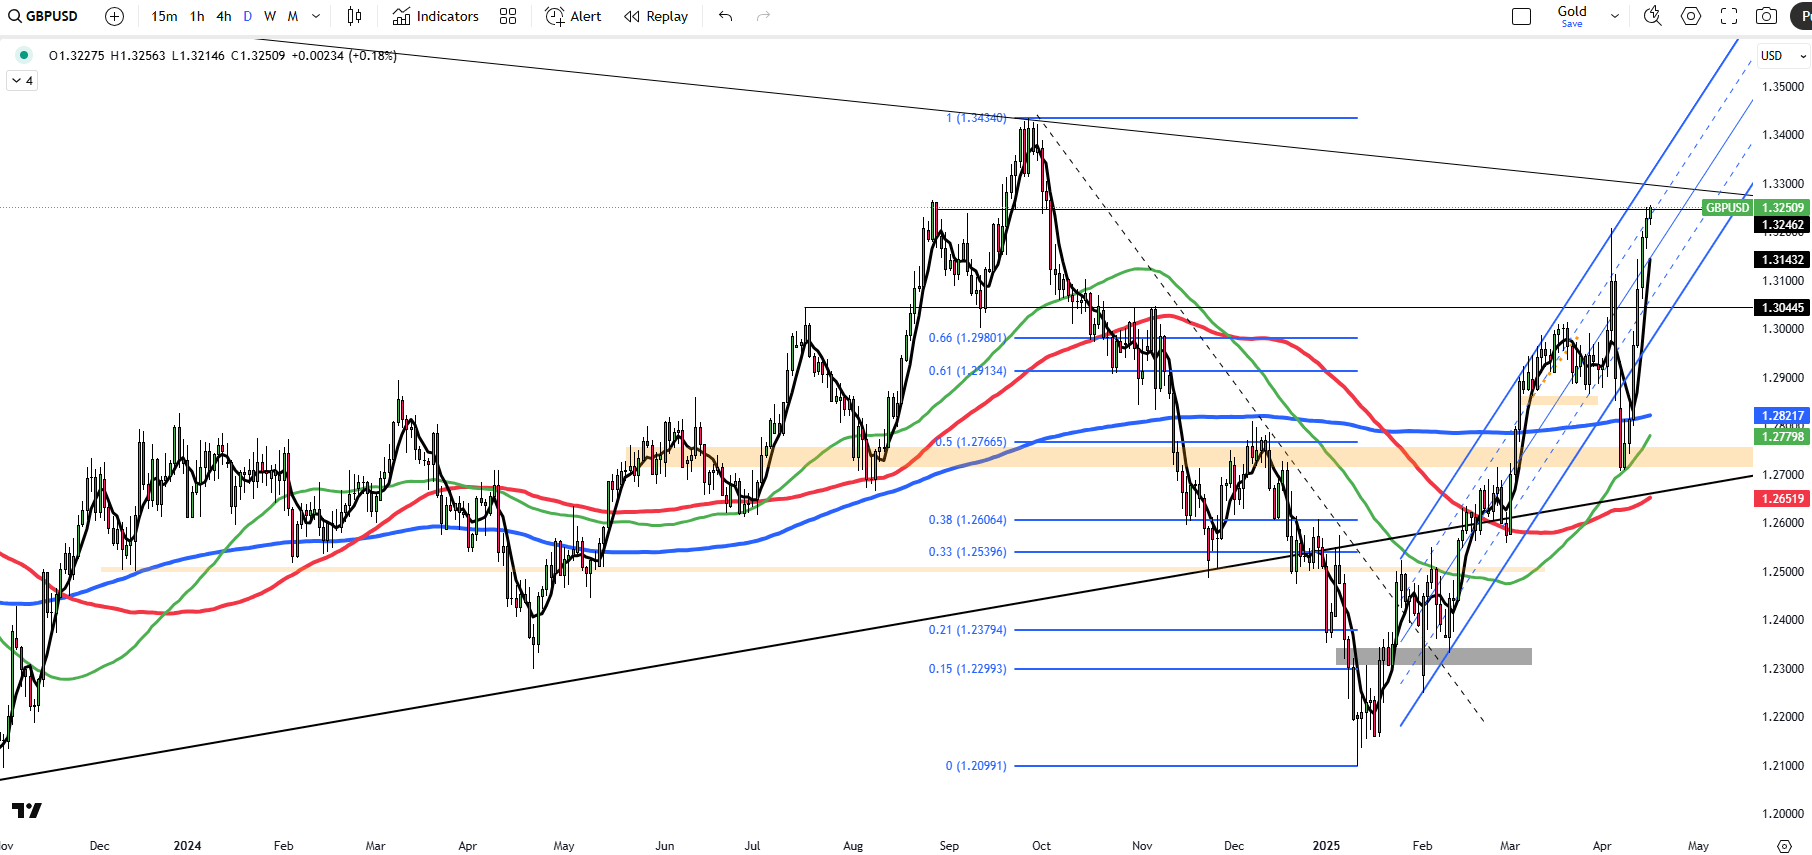The image size is (1812, 855).
Task: Expand the timeframe dropdown arrow
Action: (x=316, y=16)
